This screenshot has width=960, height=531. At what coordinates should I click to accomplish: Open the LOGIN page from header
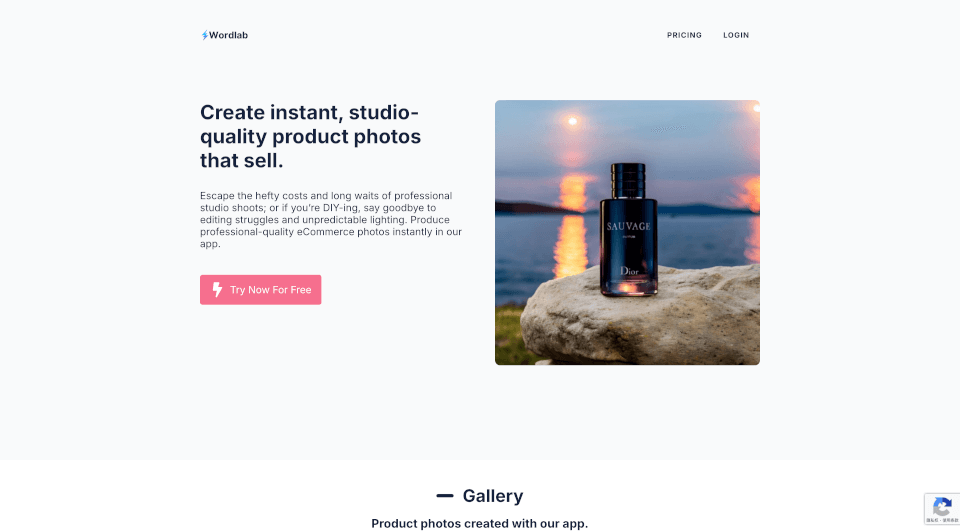coord(736,36)
